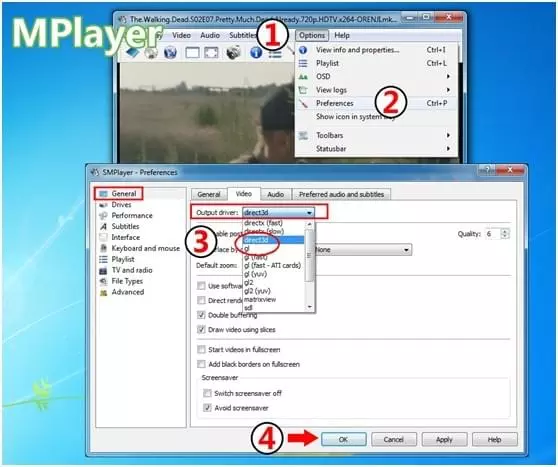
Task: Click the Open file toolbar icon
Action: point(133,53)
